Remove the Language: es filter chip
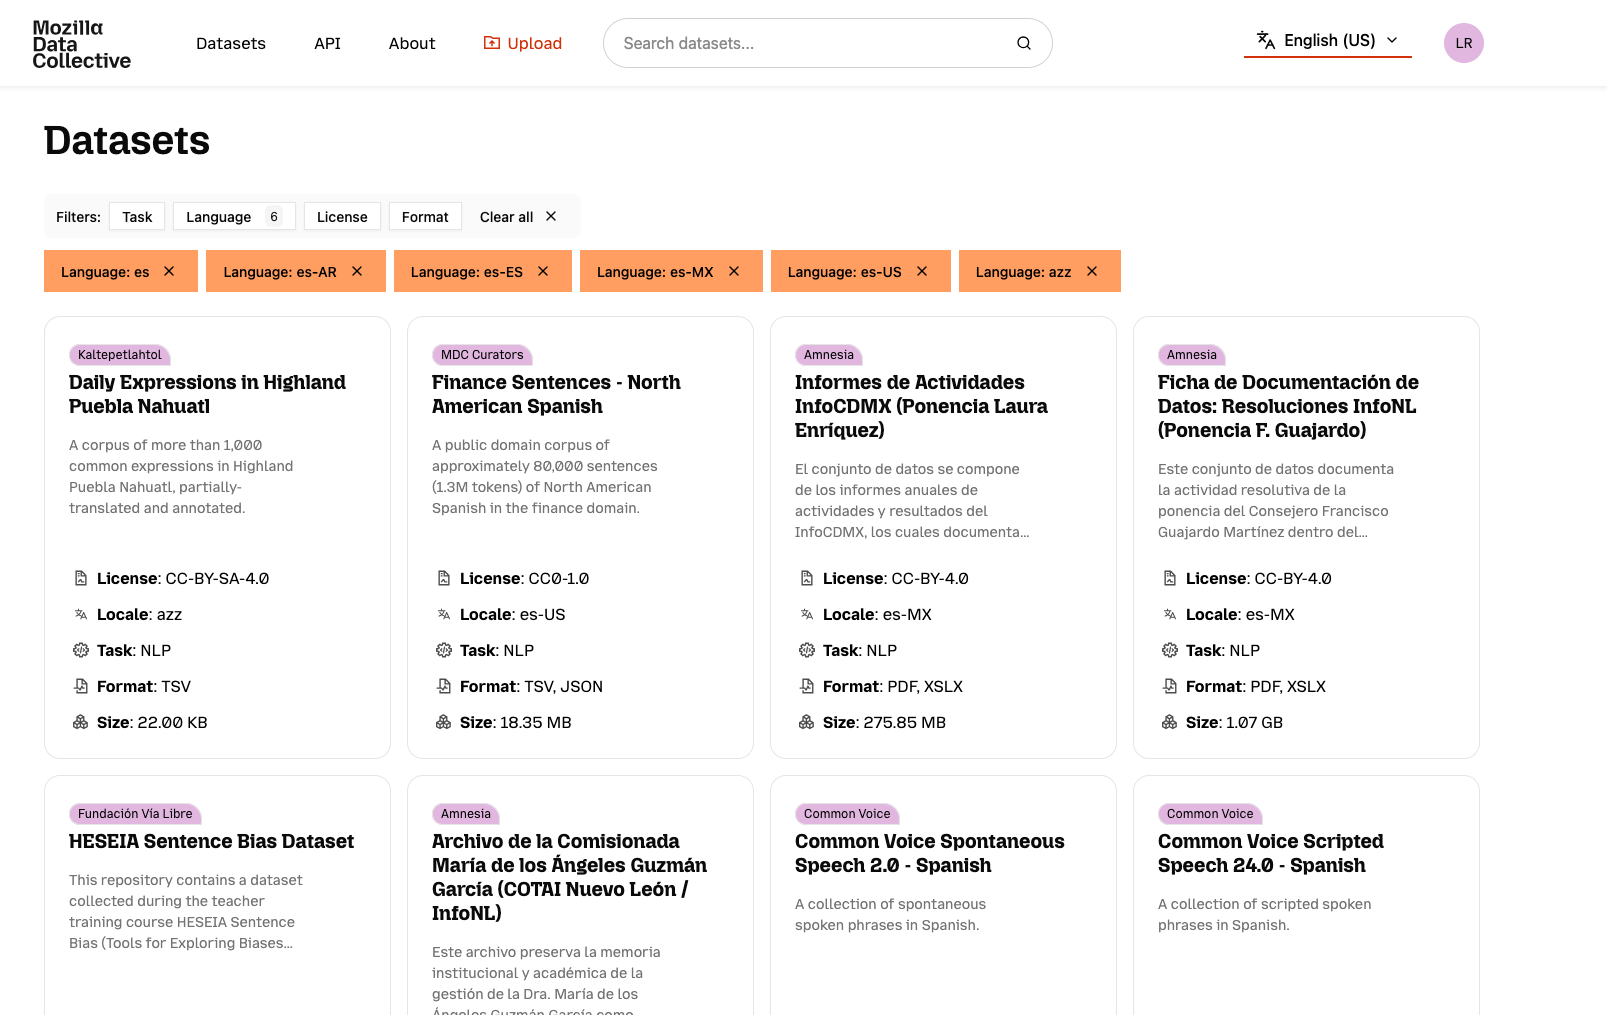 pos(169,271)
